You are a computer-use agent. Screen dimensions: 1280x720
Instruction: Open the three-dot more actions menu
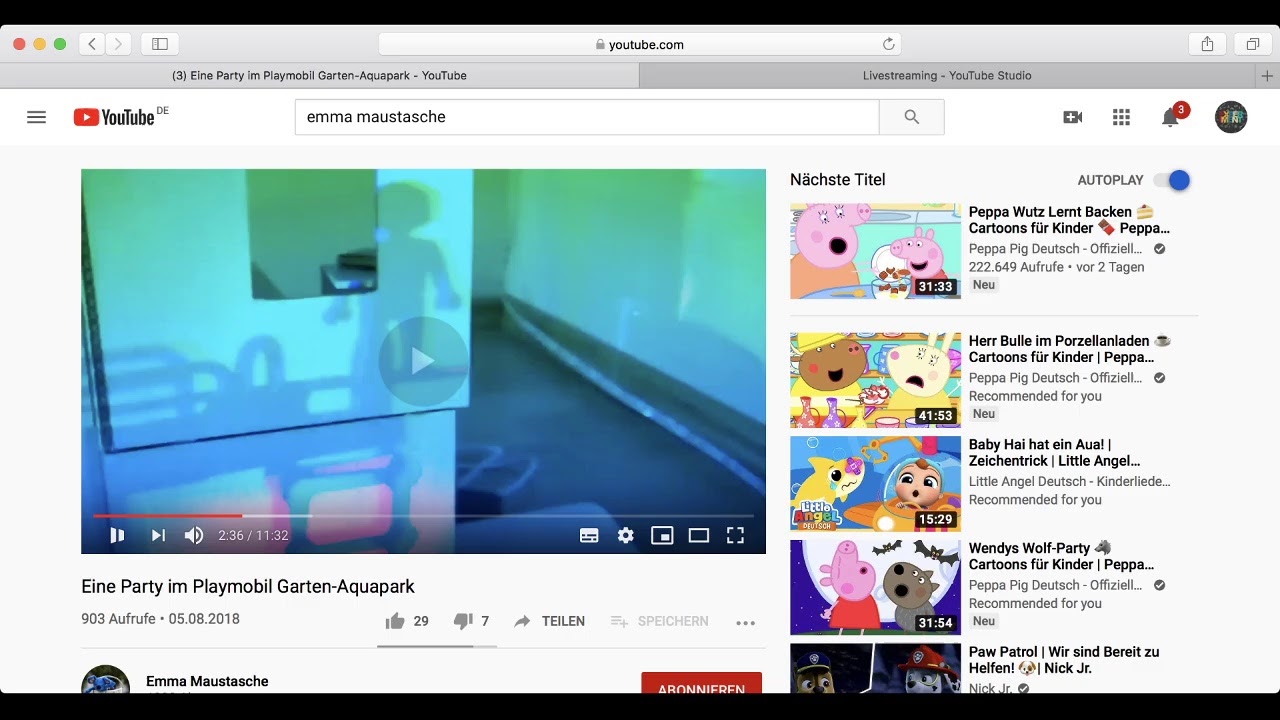[745, 622]
